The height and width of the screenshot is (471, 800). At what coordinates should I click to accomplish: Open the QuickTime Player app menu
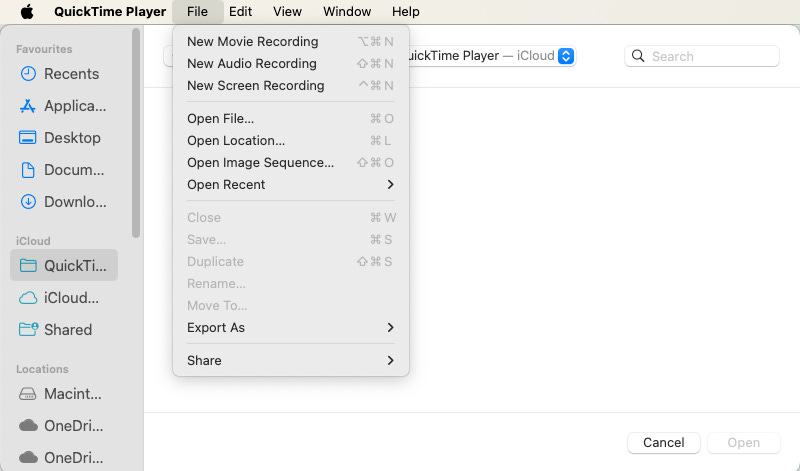(110, 11)
